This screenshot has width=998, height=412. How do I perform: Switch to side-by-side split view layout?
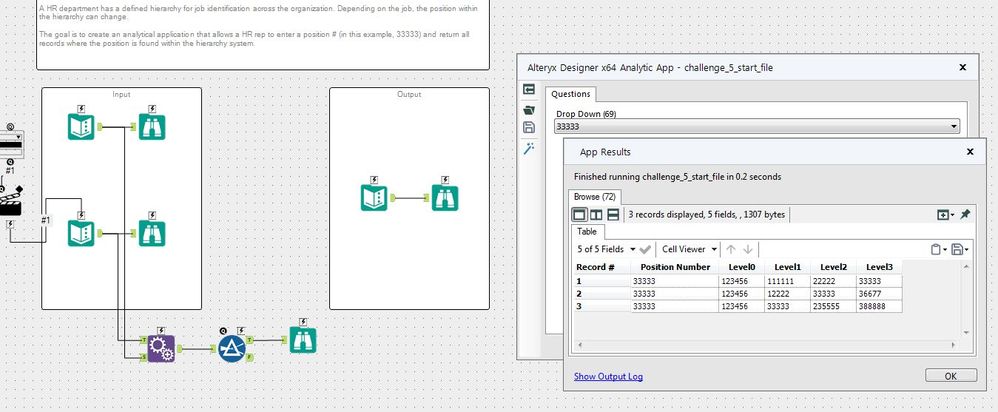[596, 215]
